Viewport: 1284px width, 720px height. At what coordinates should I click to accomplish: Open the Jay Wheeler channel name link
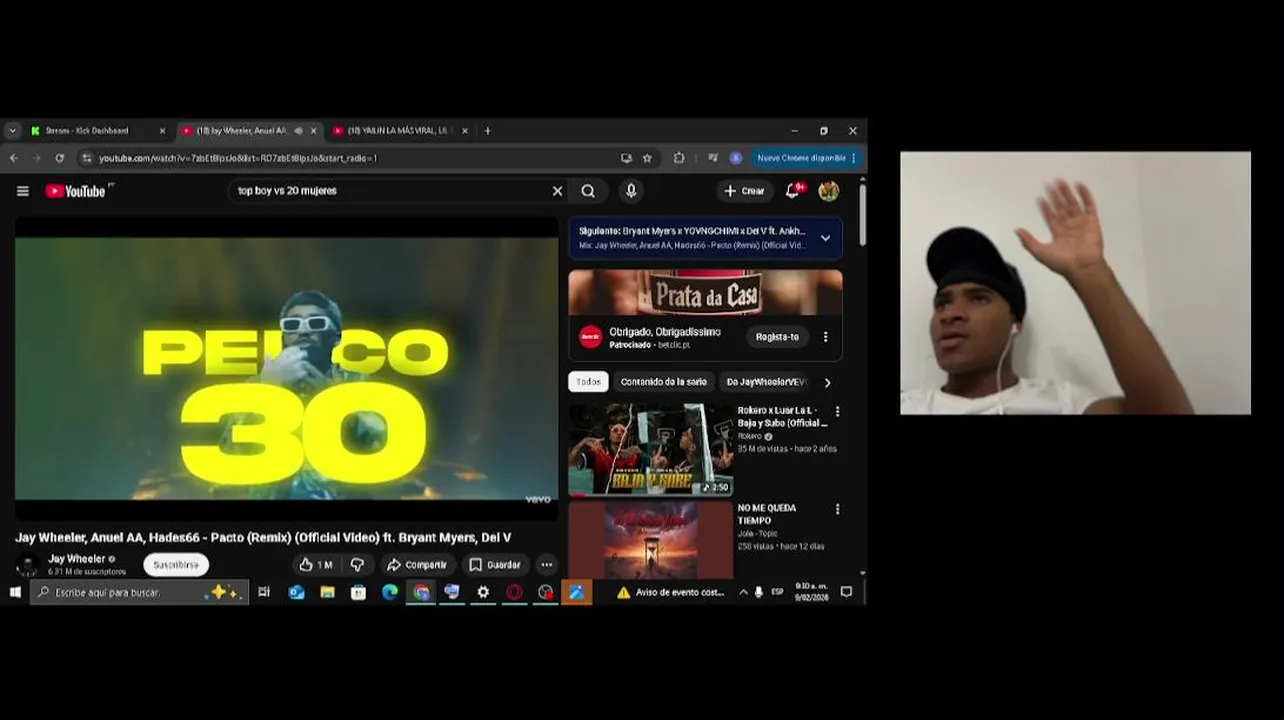point(77,559)
